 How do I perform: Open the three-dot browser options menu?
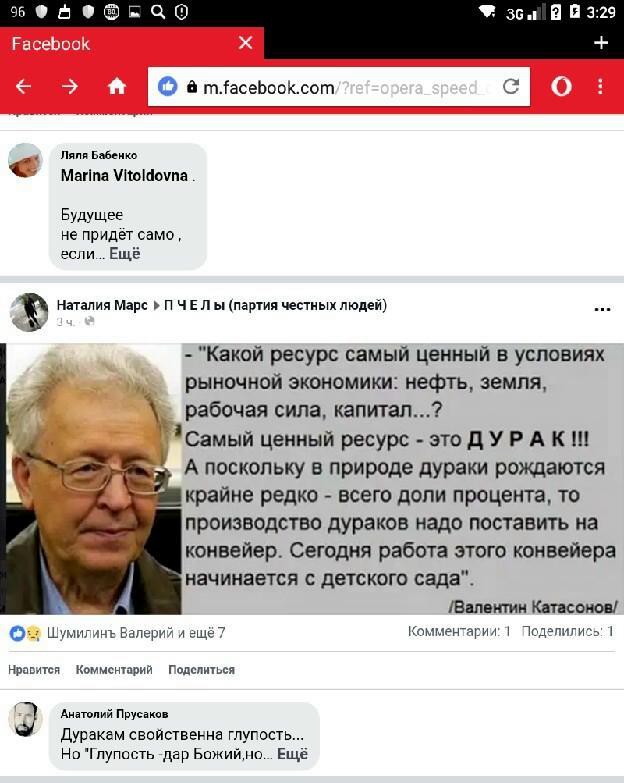tap(601, 87)
